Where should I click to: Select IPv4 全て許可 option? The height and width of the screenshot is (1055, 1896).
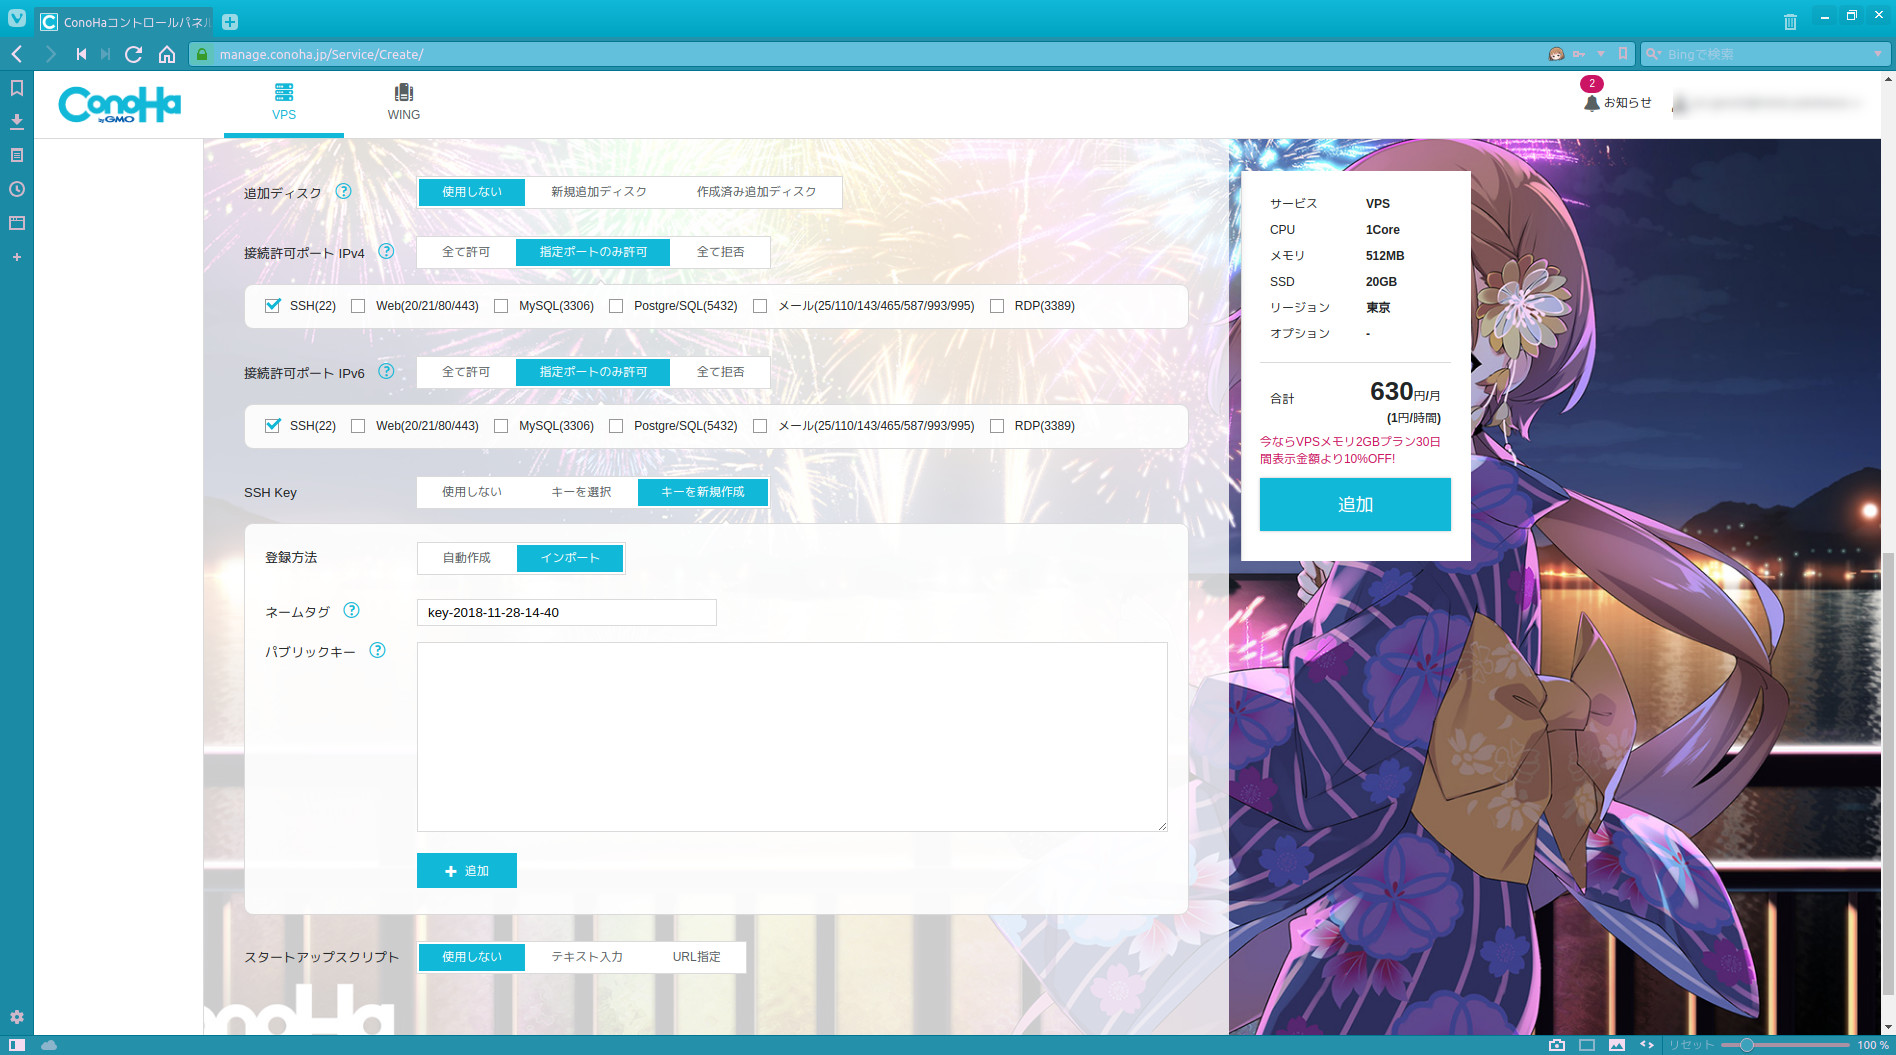click(466, 252)
